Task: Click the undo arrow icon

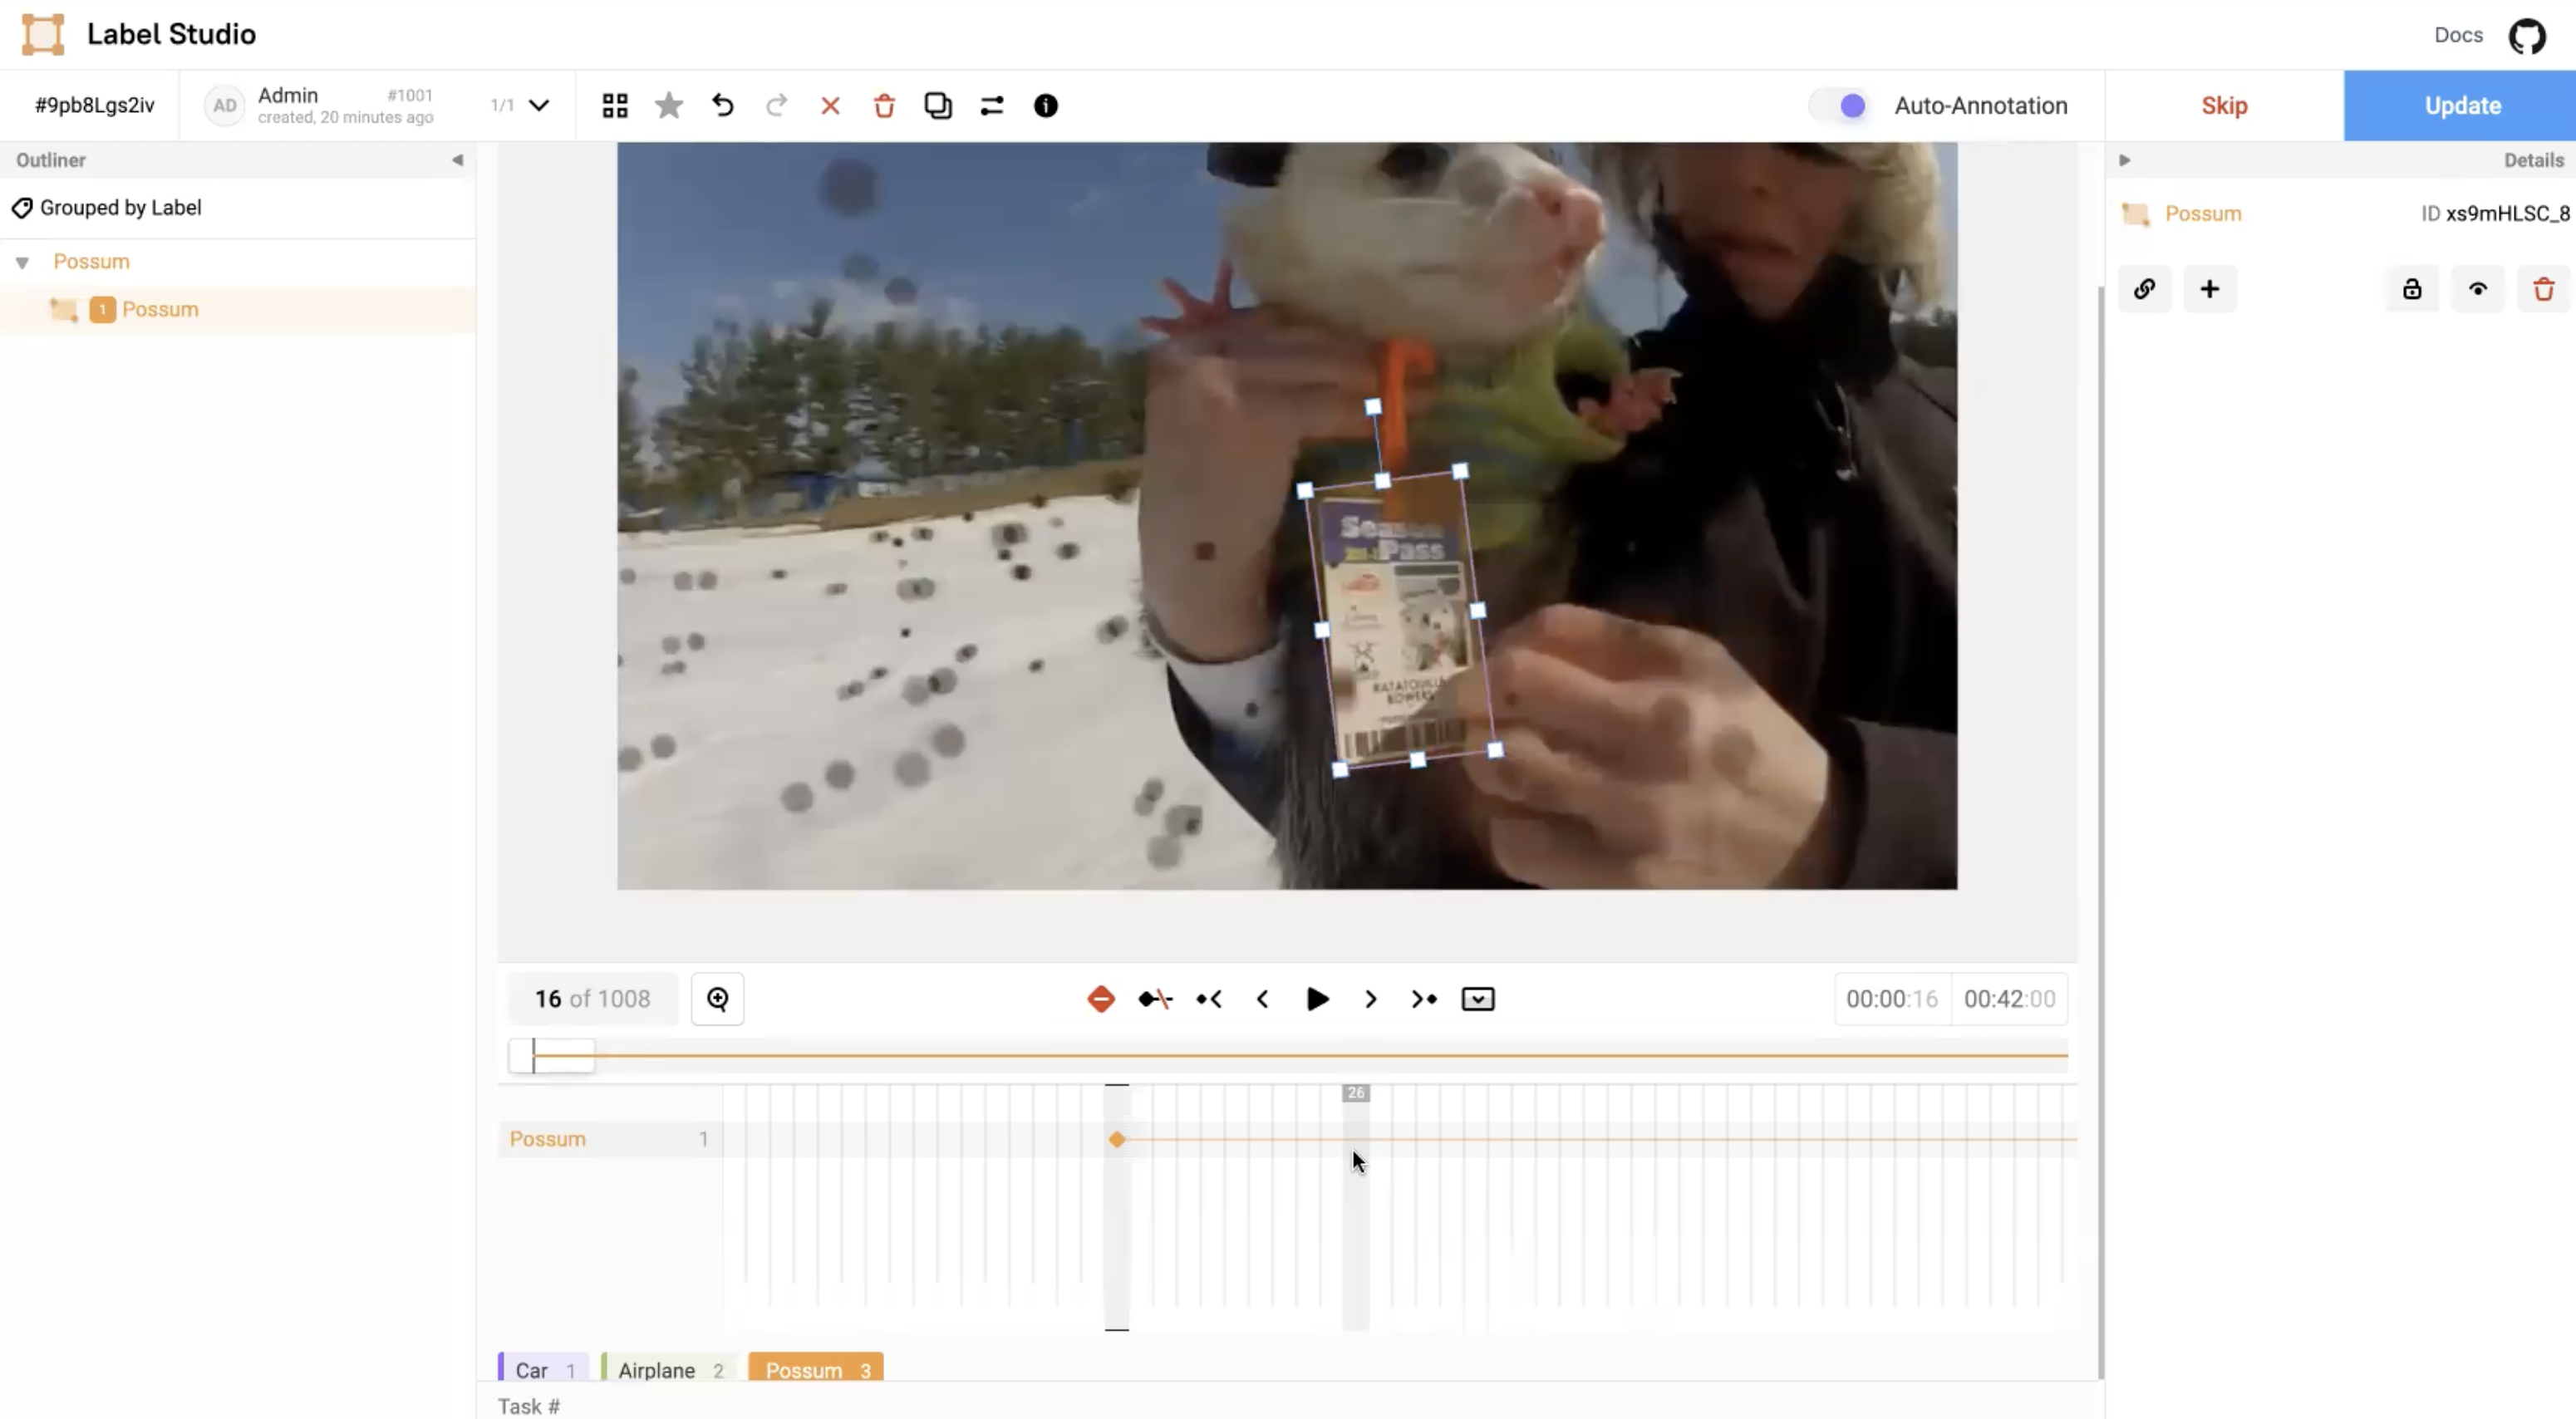Action: point(723,105)
